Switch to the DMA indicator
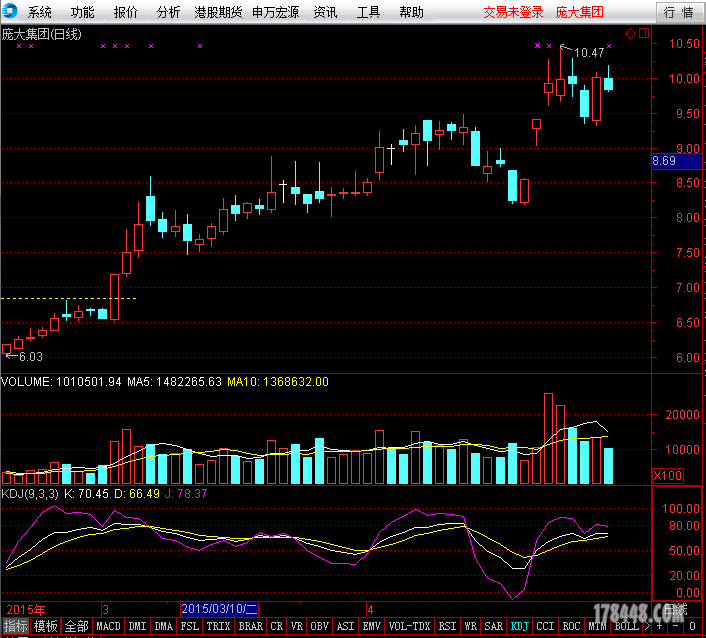Image resolution: width=706 pixels, height=638 pixels. coord(163,626)
